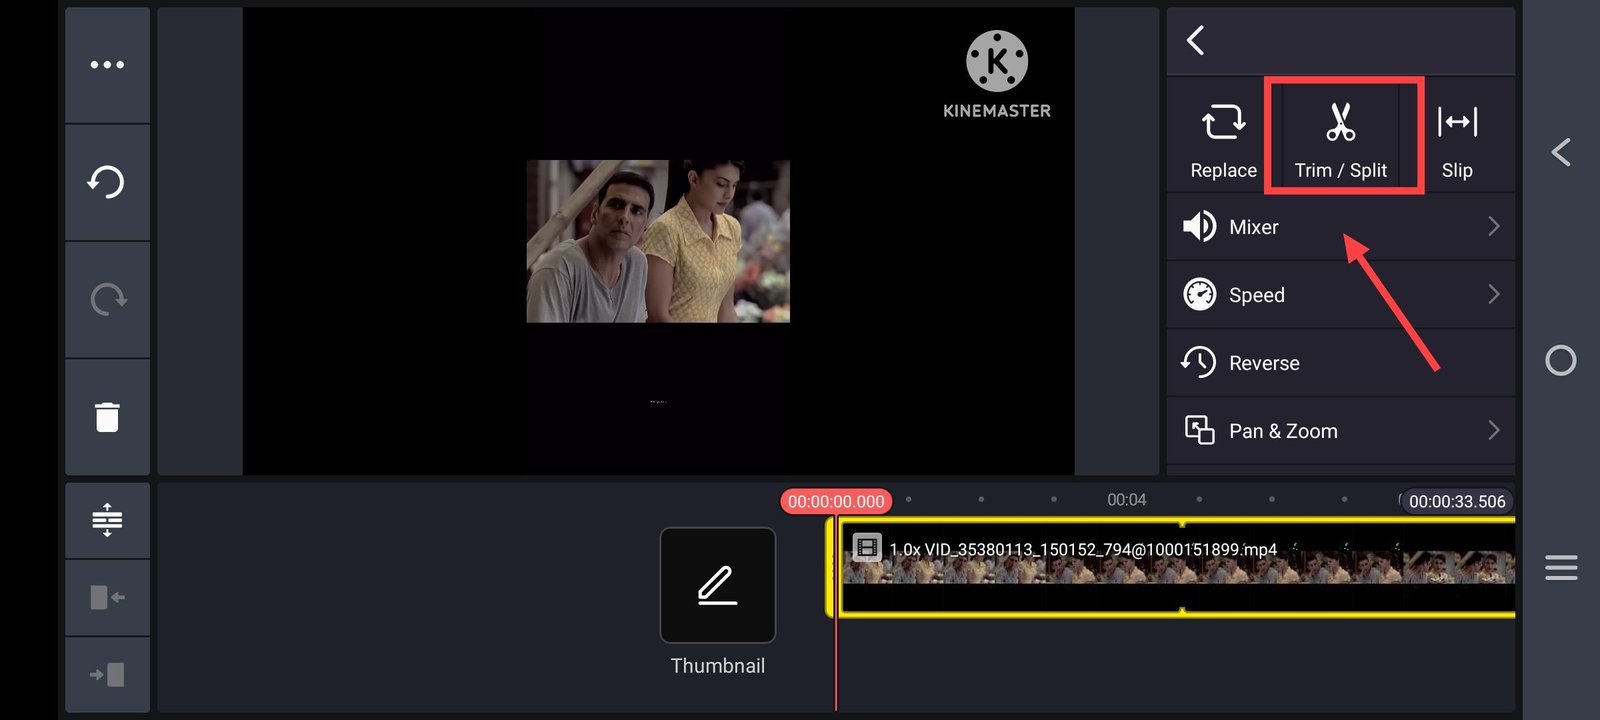Image resolution: width=1600 pixels, height=720 pixels.
Task: Expand the Speed settings chevron
Action: [1493, 295]
